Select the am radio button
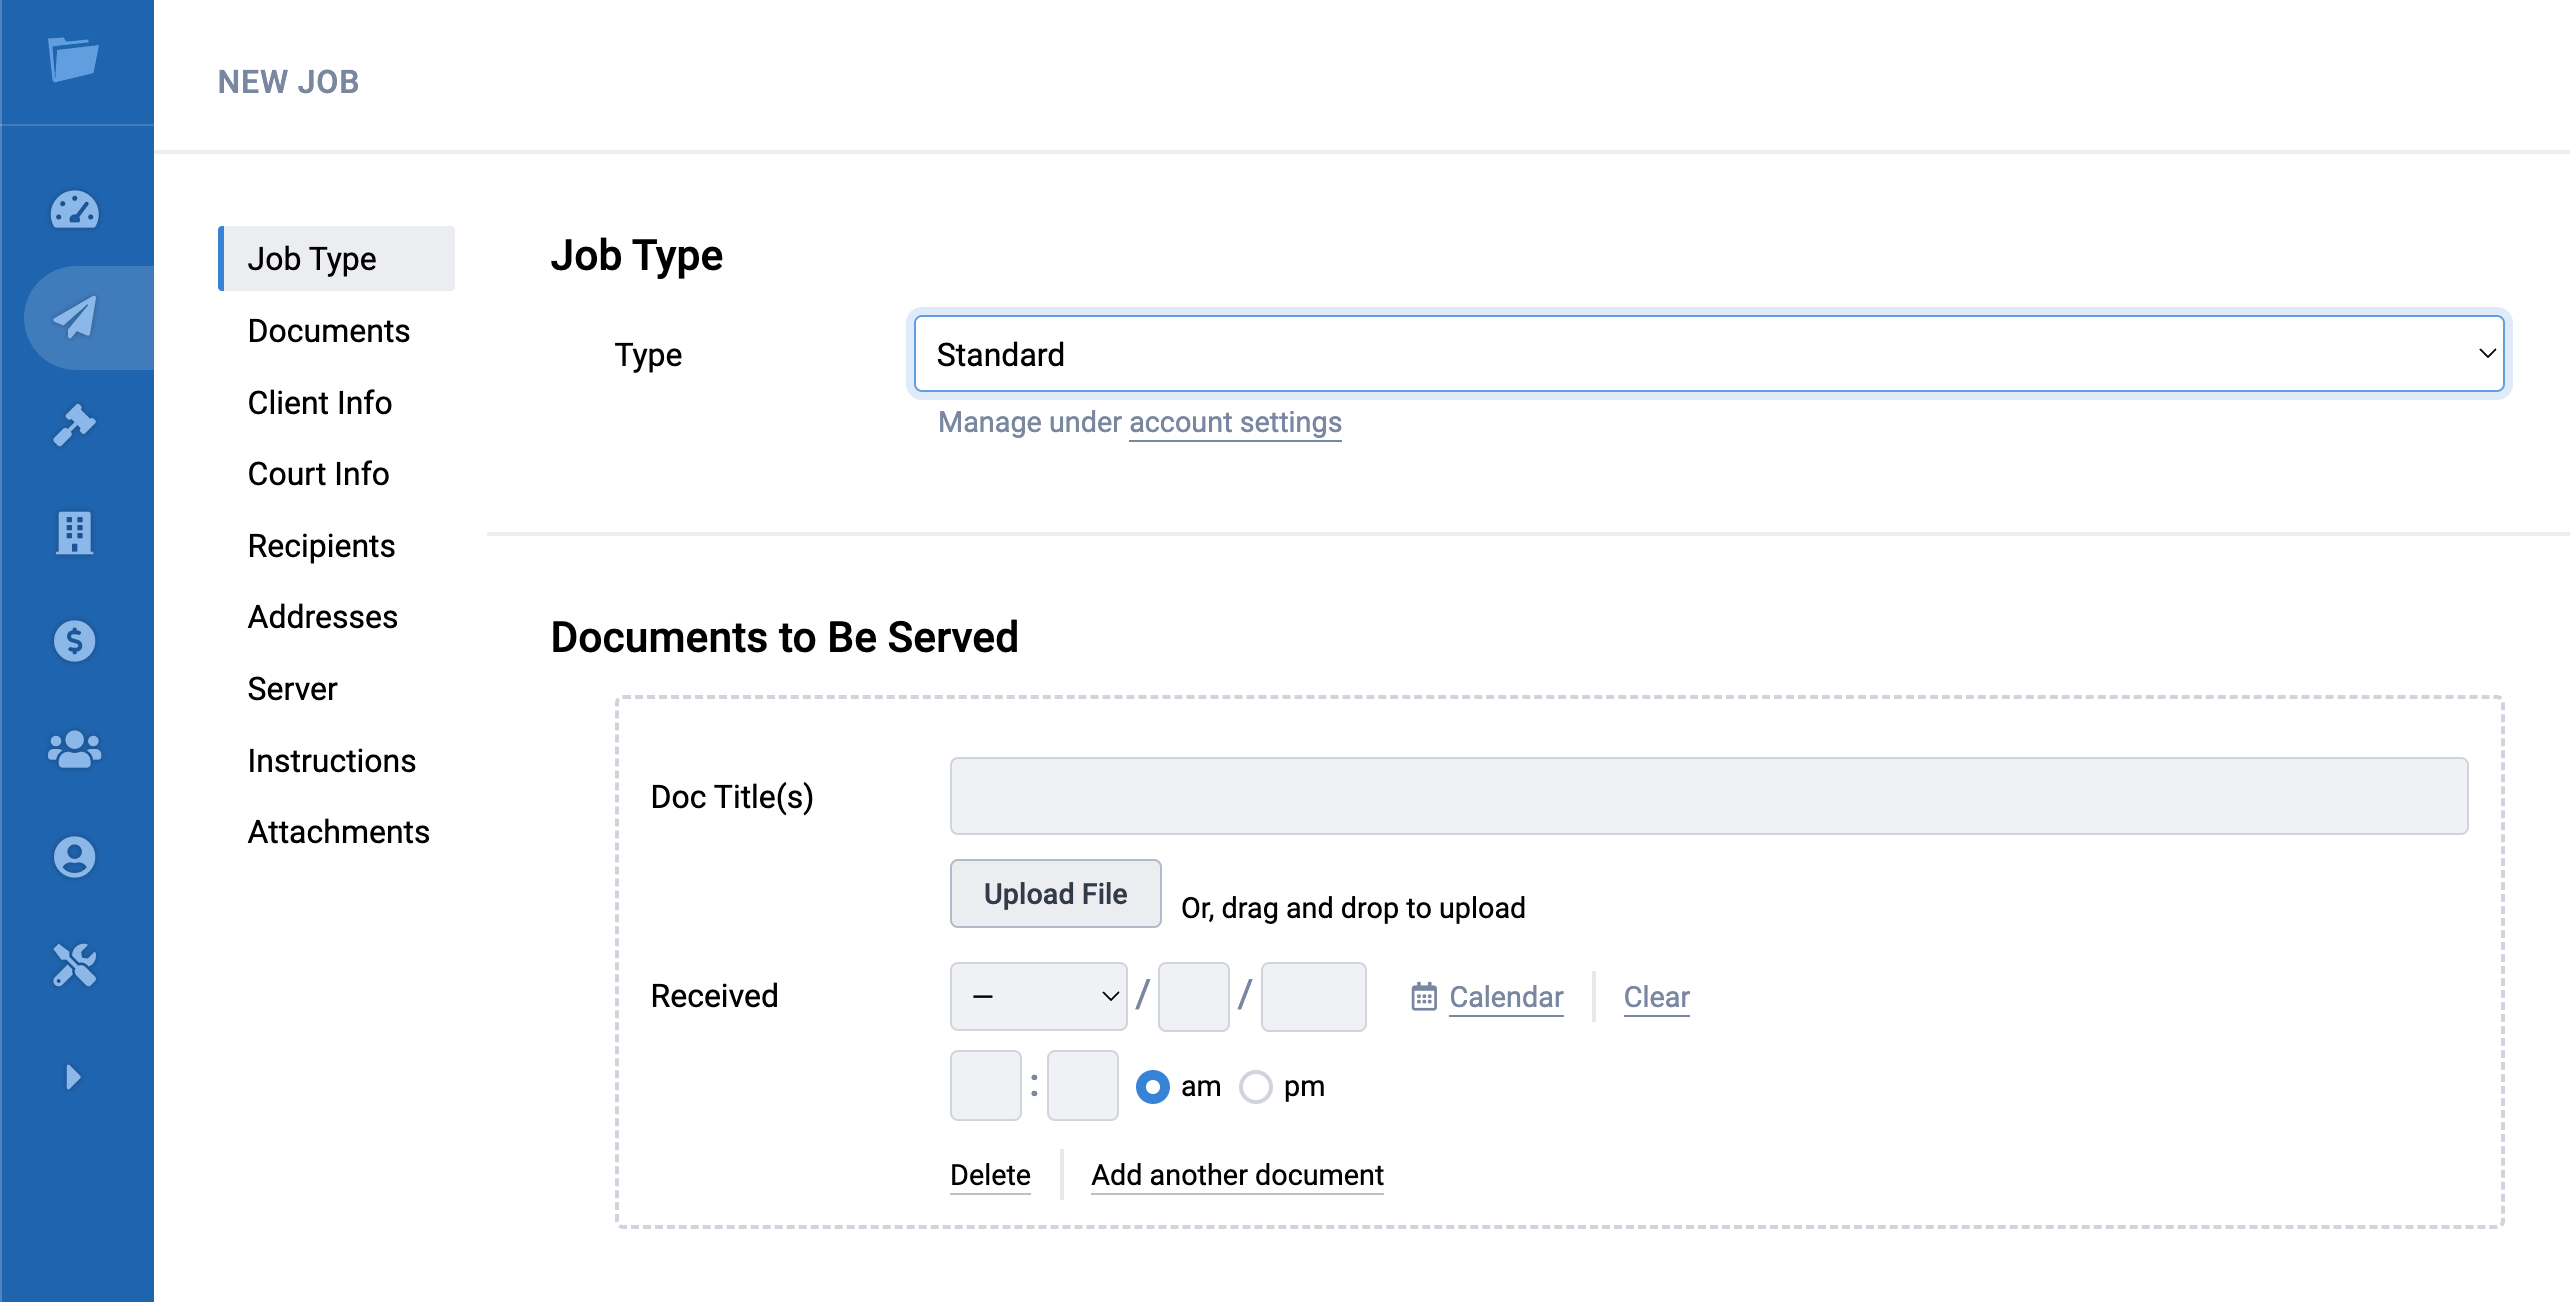Screen dimensions: 2570x1302 (1155, 1086)
